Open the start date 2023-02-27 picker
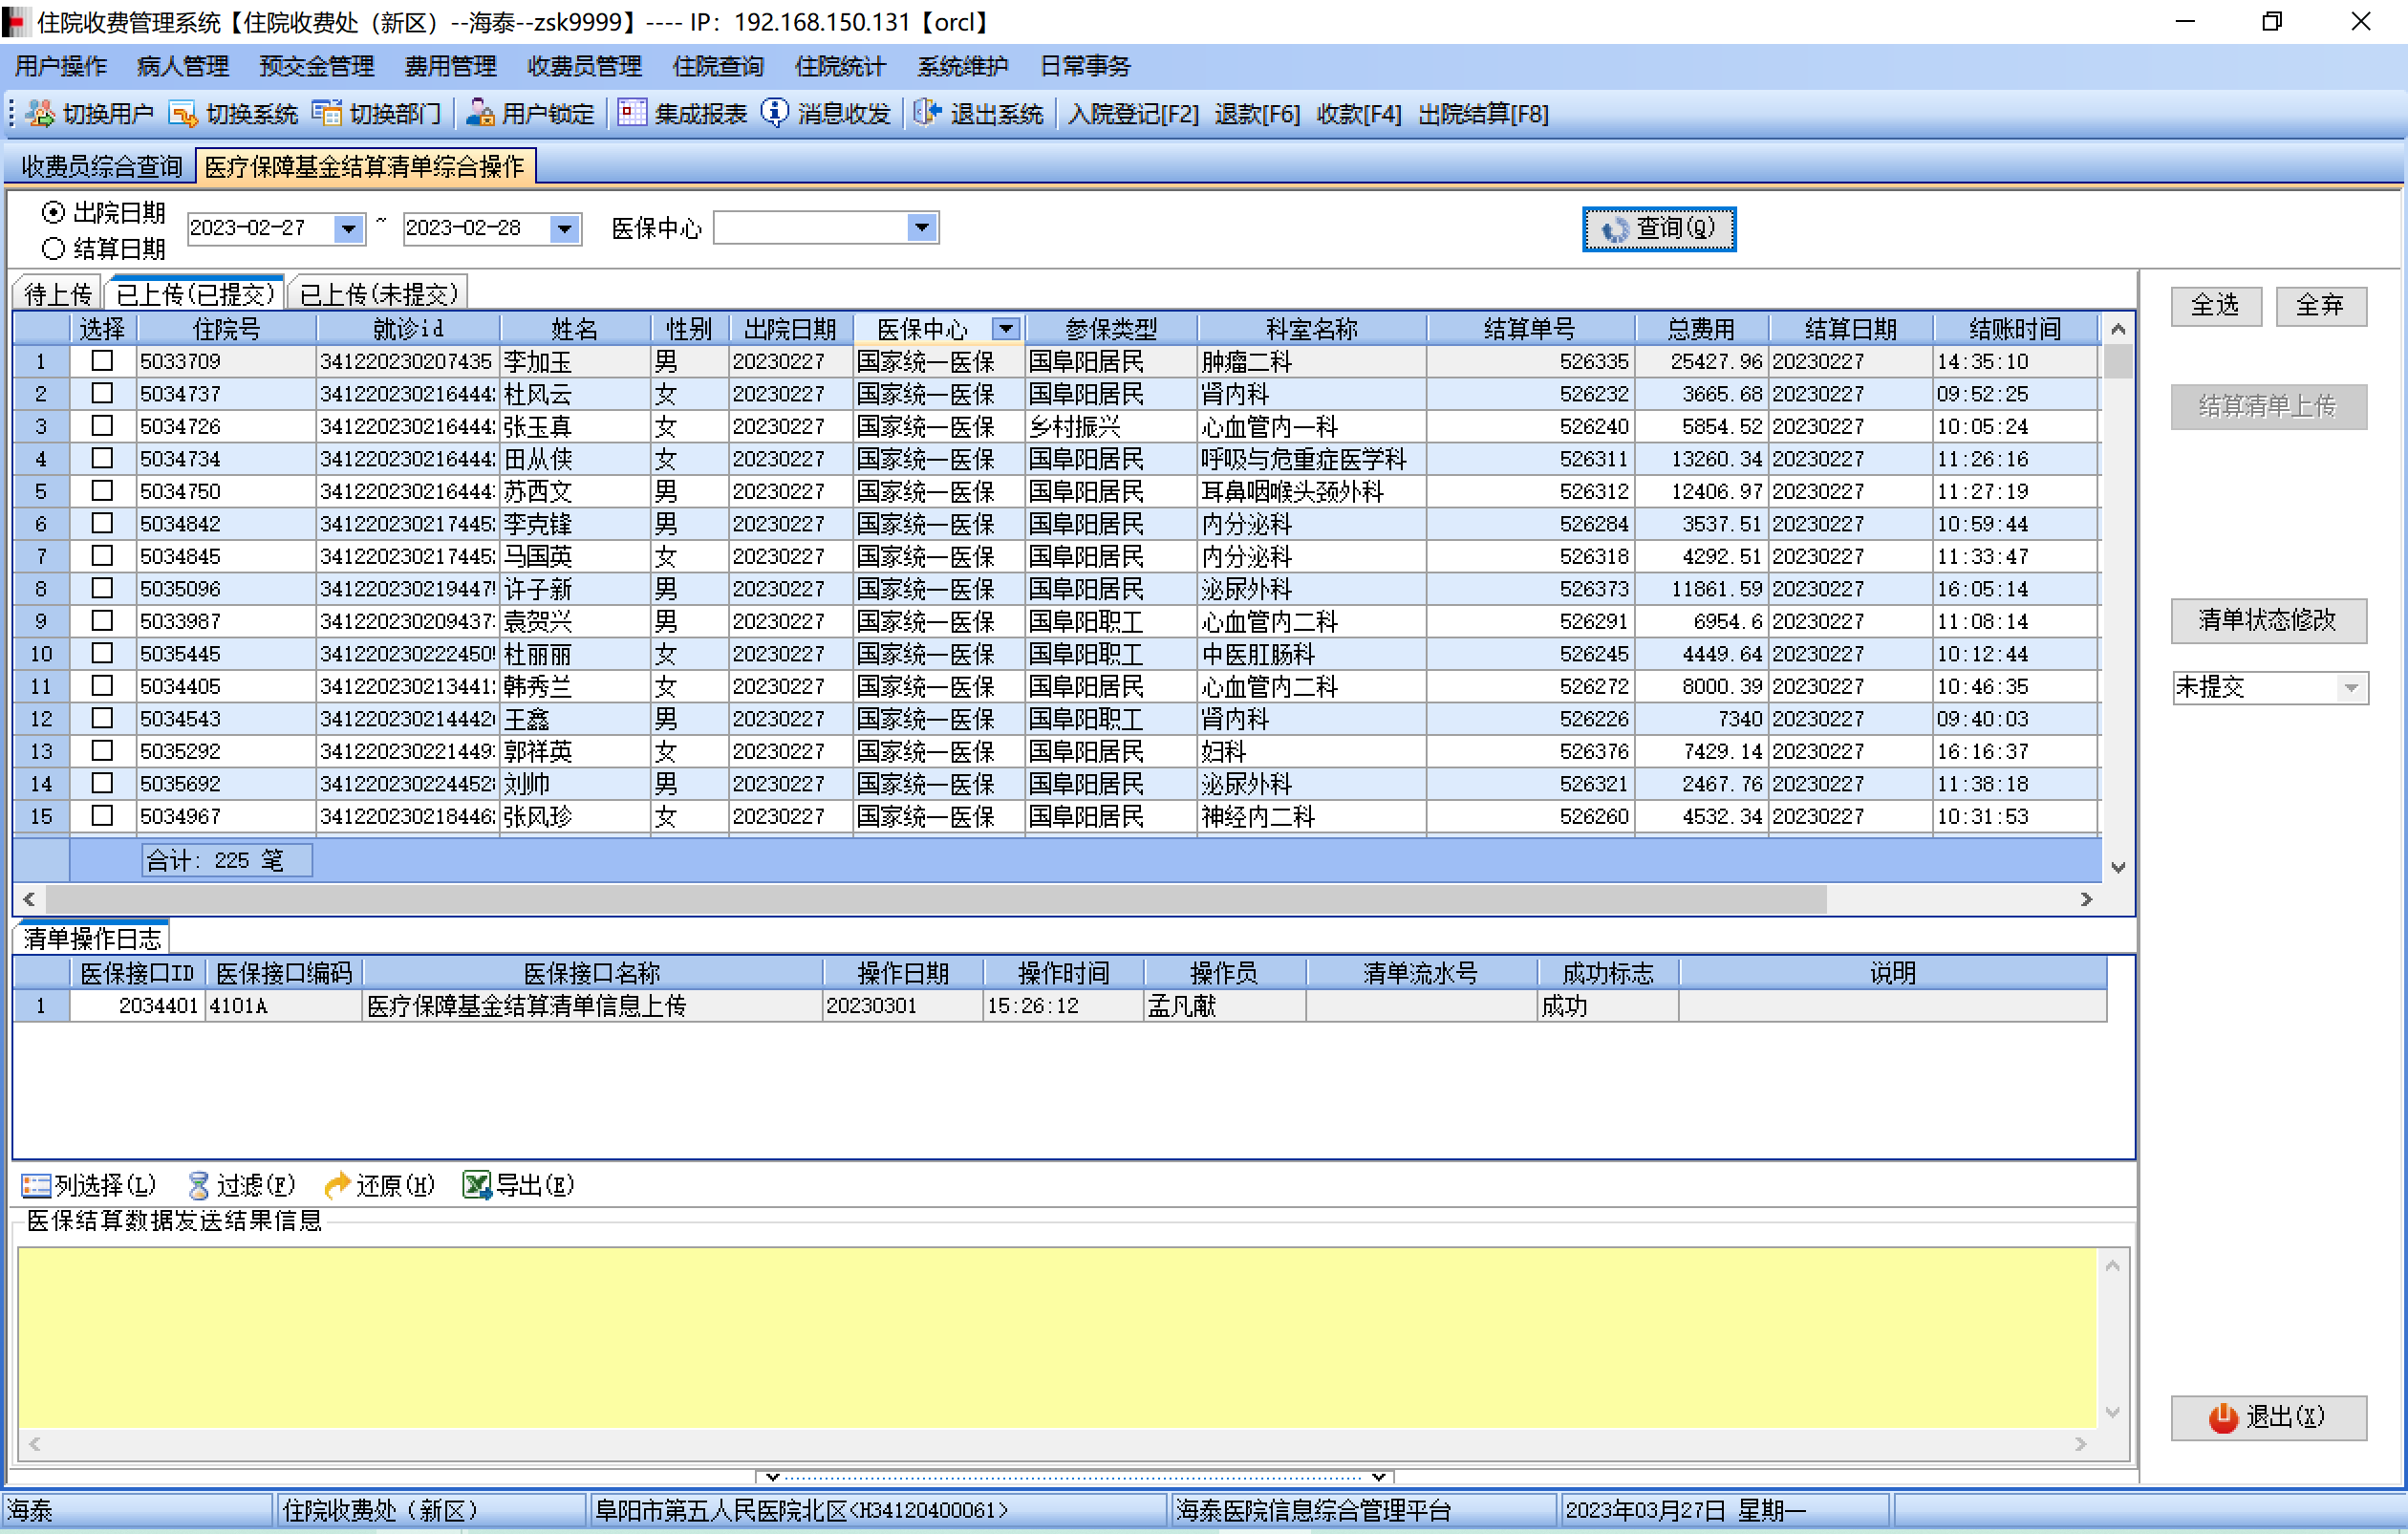Image resolution: width=2408 pixels, height=1534 pixels. point(347,229)
